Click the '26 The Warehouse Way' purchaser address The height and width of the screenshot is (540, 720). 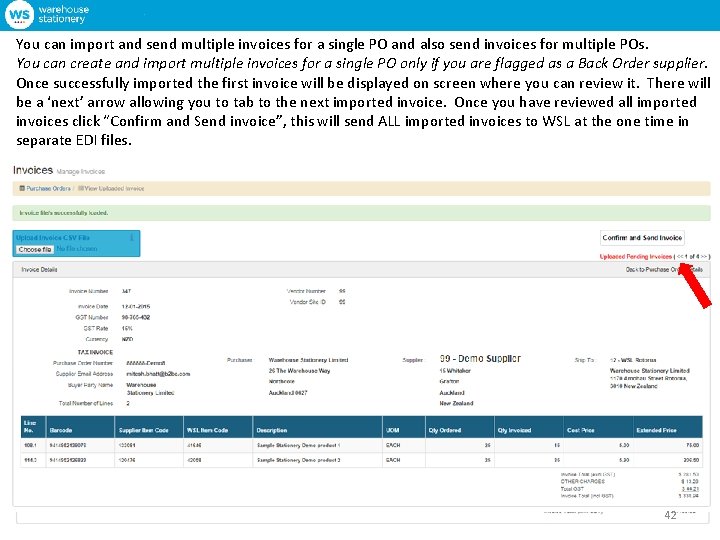click(x=299, y=371)
